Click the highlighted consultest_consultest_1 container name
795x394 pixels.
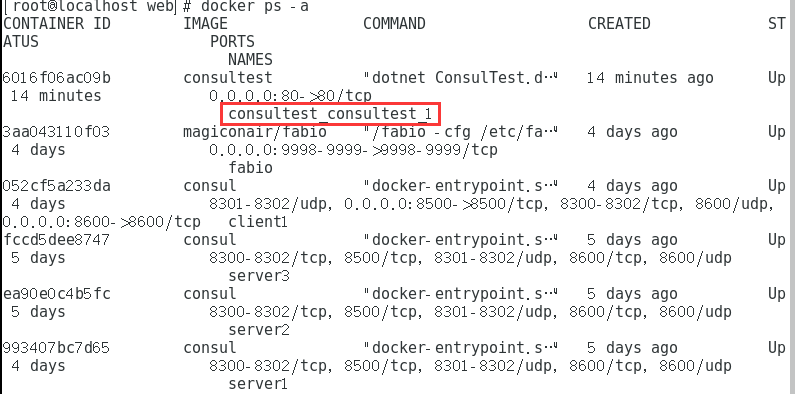(330, 114)
